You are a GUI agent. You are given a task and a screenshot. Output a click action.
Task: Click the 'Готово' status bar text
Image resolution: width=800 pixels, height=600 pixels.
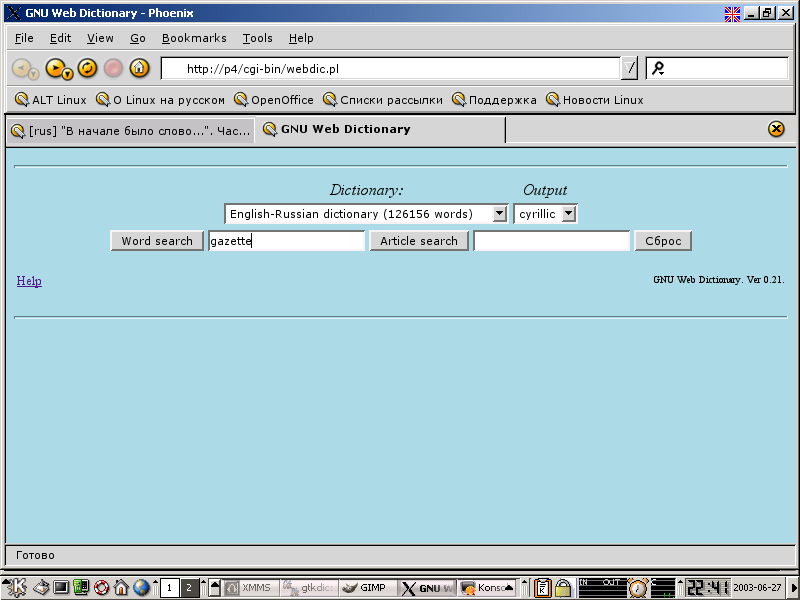pyautogui.click(x=35, y=555)
